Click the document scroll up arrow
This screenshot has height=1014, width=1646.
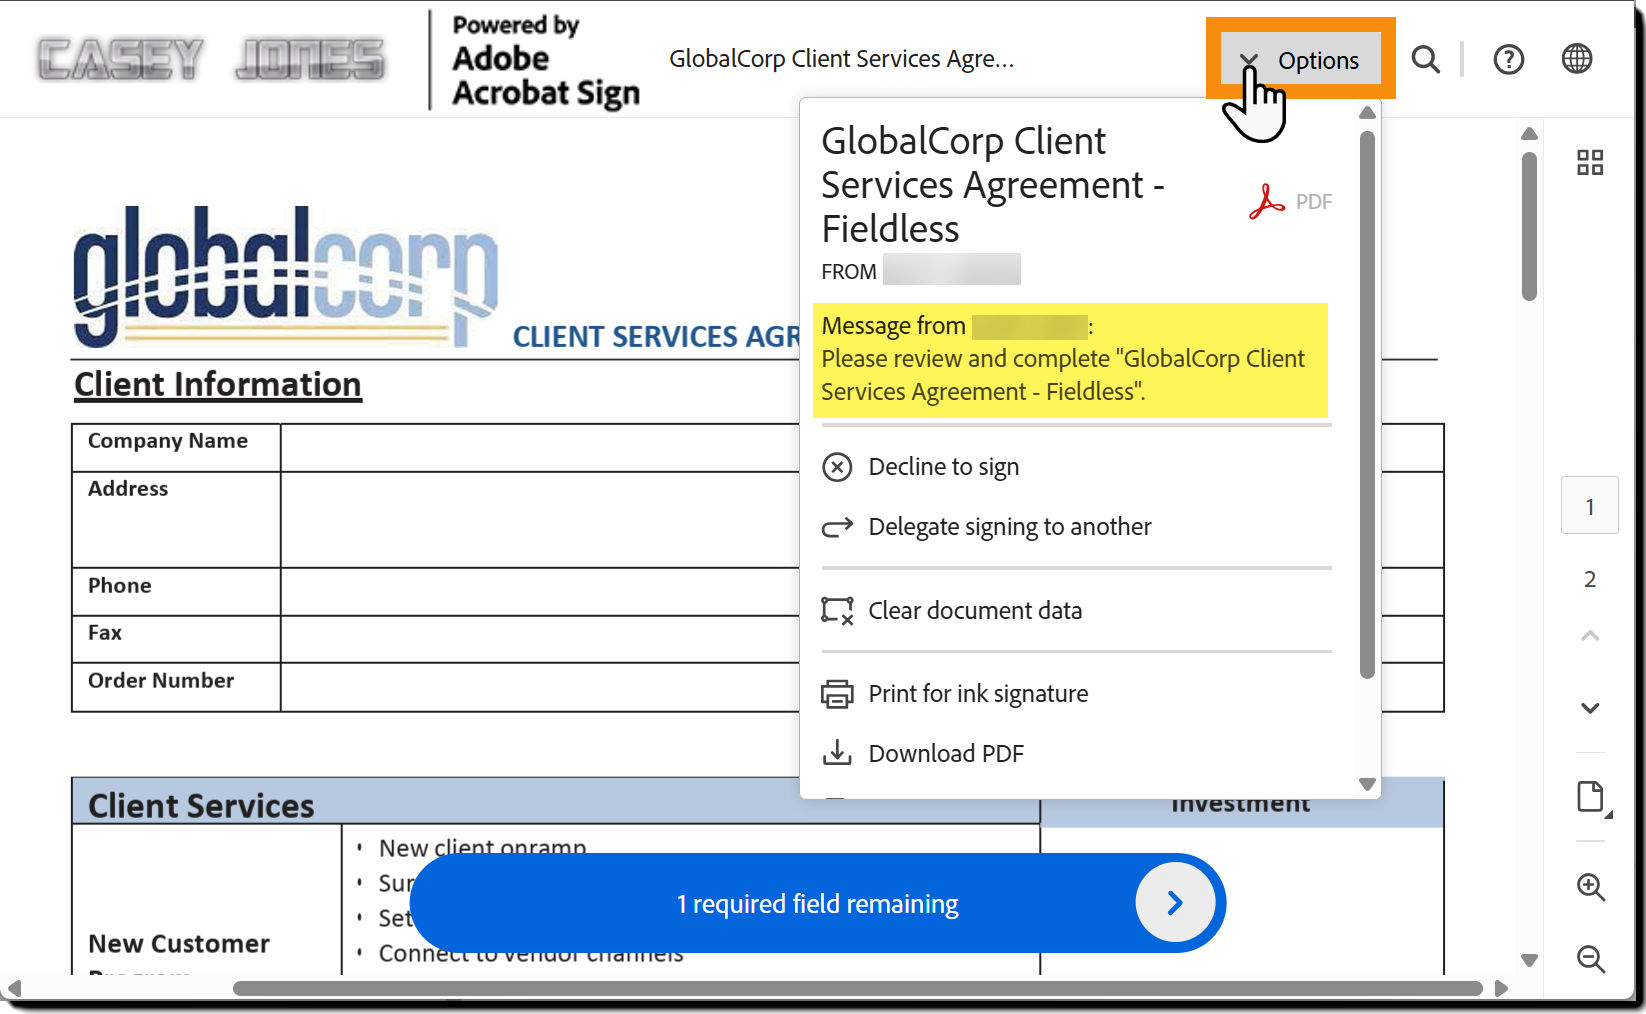click(1529, 134)
